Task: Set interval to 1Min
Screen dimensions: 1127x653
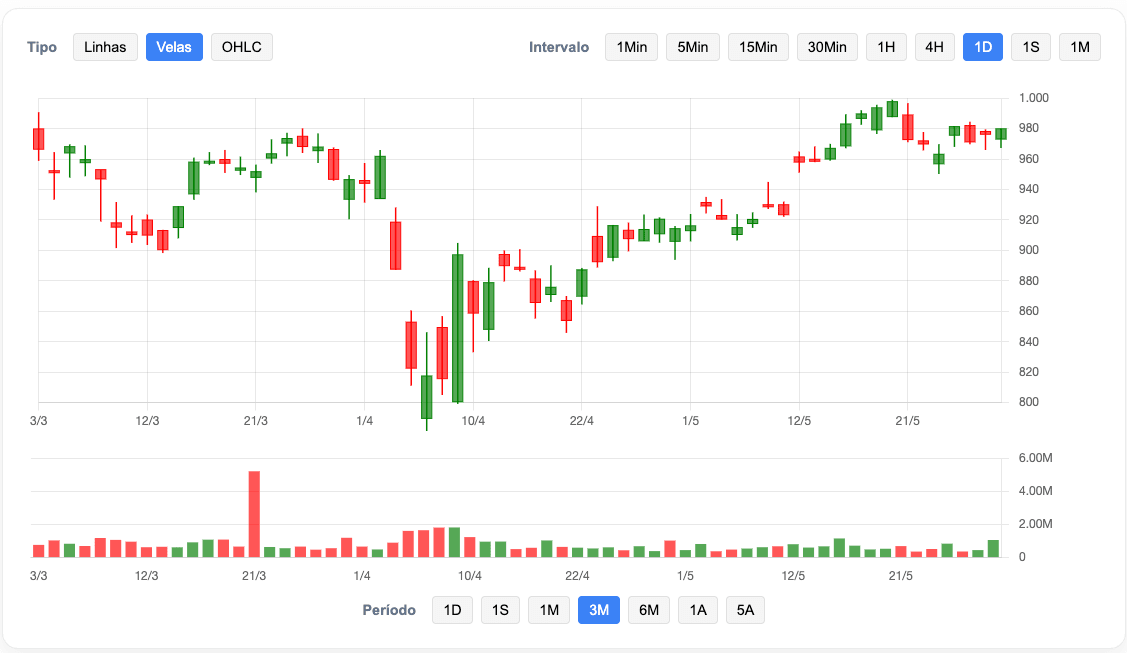Action: click(631, 47)
